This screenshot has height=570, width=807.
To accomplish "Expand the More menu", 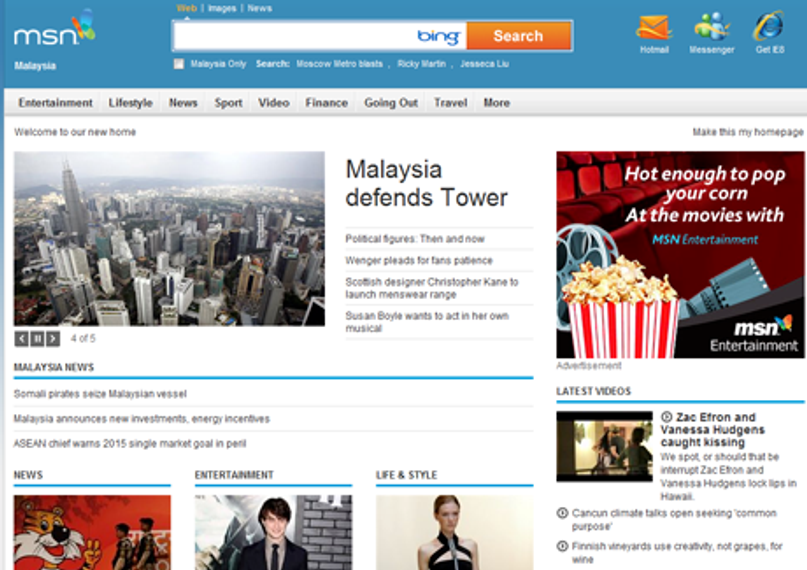I will [x=497, y=103].
